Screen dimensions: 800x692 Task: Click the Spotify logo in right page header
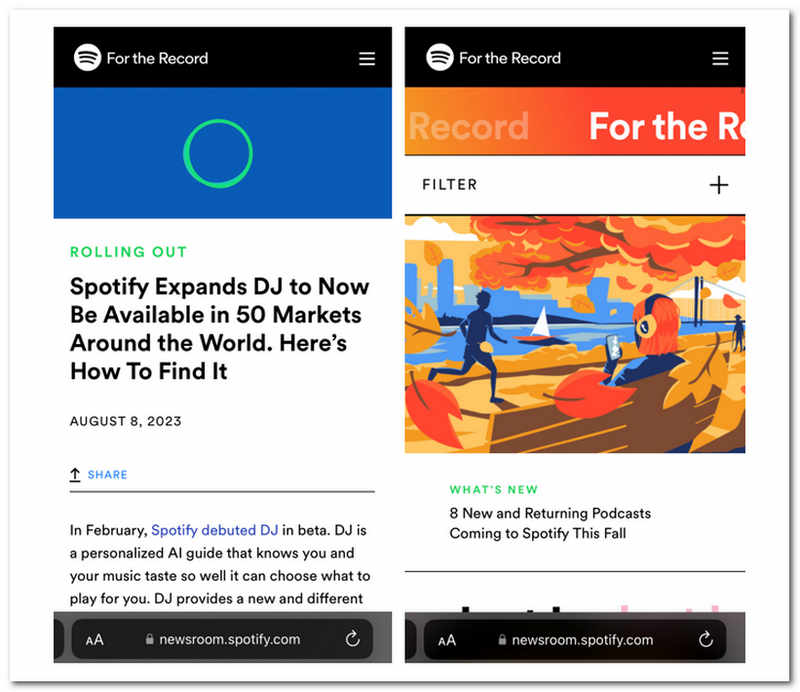point(440,57)
